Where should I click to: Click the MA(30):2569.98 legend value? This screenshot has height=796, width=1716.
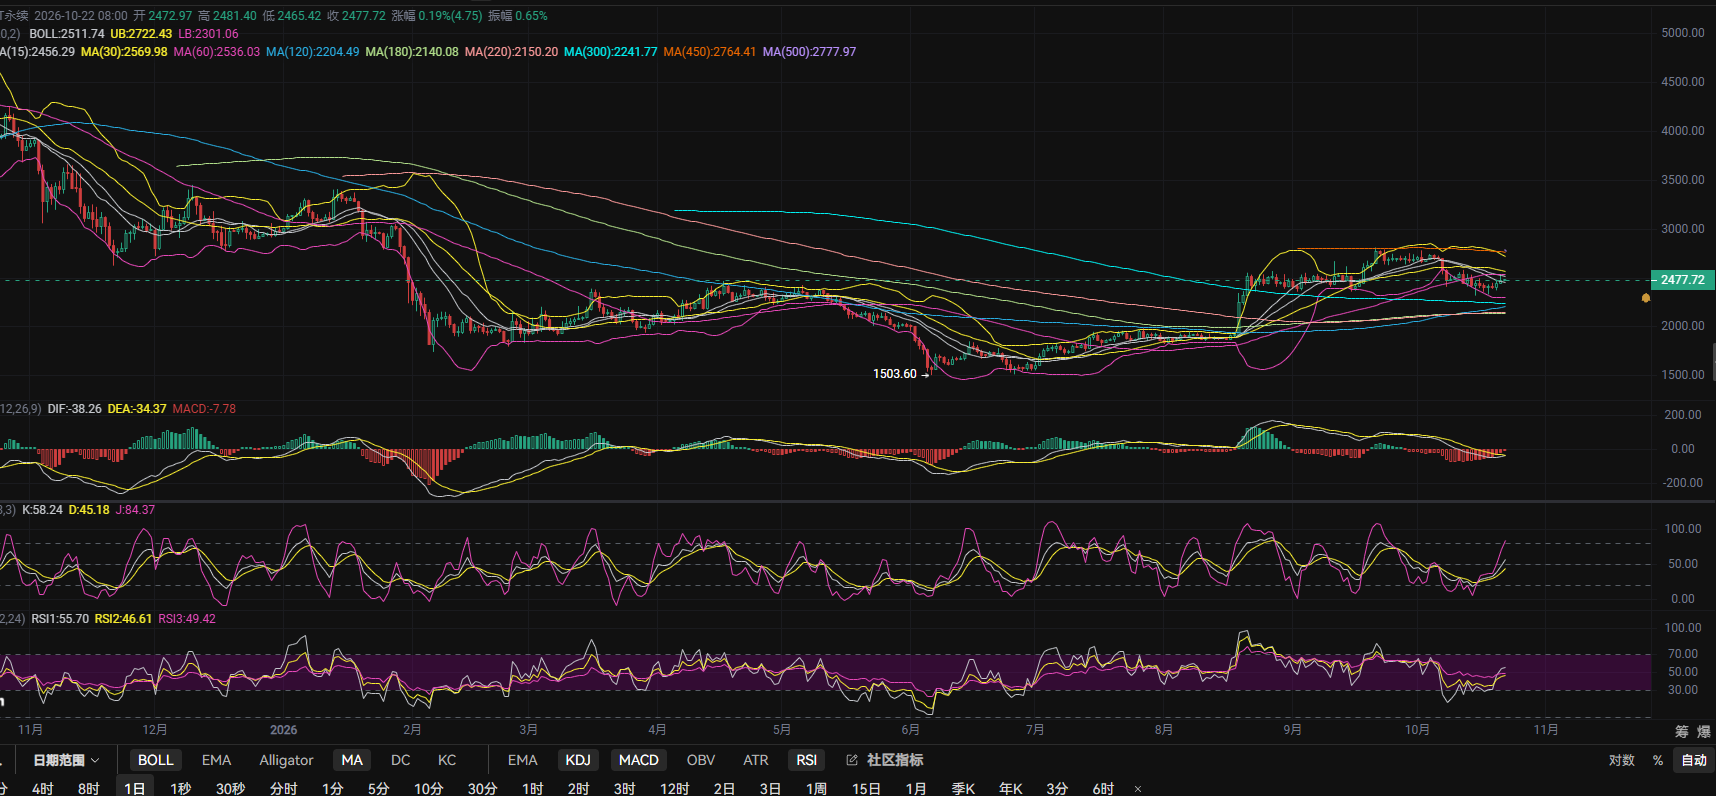pos(124,52)
